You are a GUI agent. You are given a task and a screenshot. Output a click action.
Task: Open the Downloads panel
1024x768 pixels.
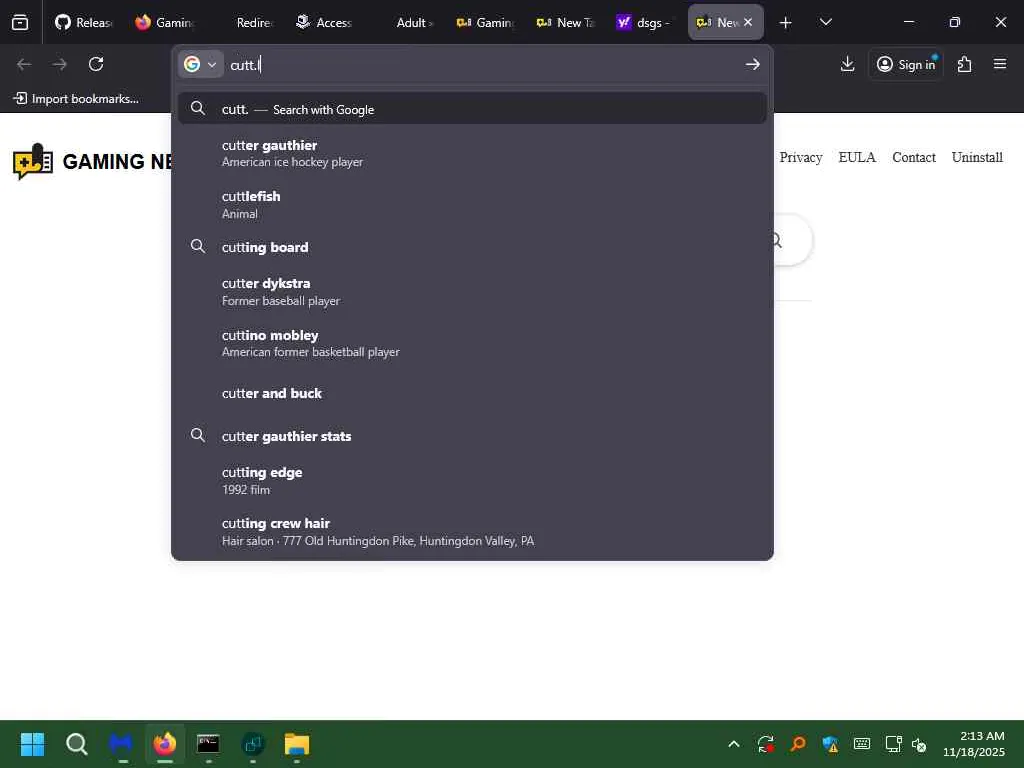tap(848, 64)
